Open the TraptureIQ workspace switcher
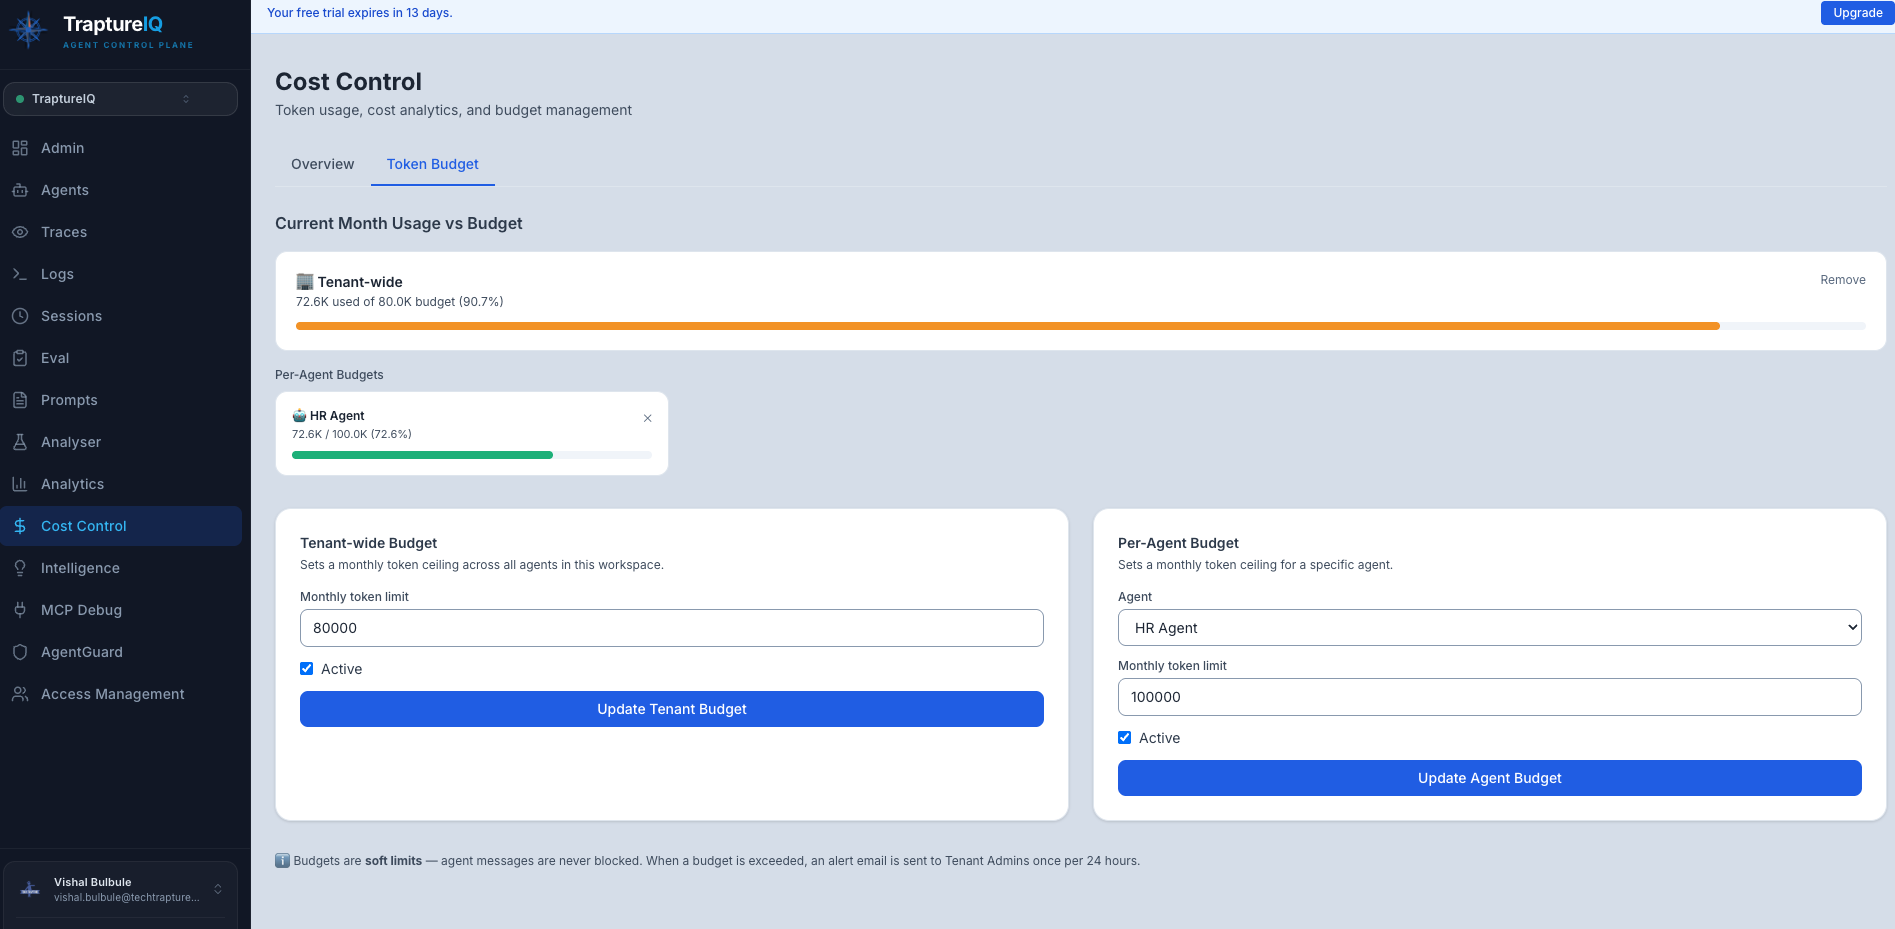Image resolution: width=1895 pixels, height=929 pixels. (120, 99)
